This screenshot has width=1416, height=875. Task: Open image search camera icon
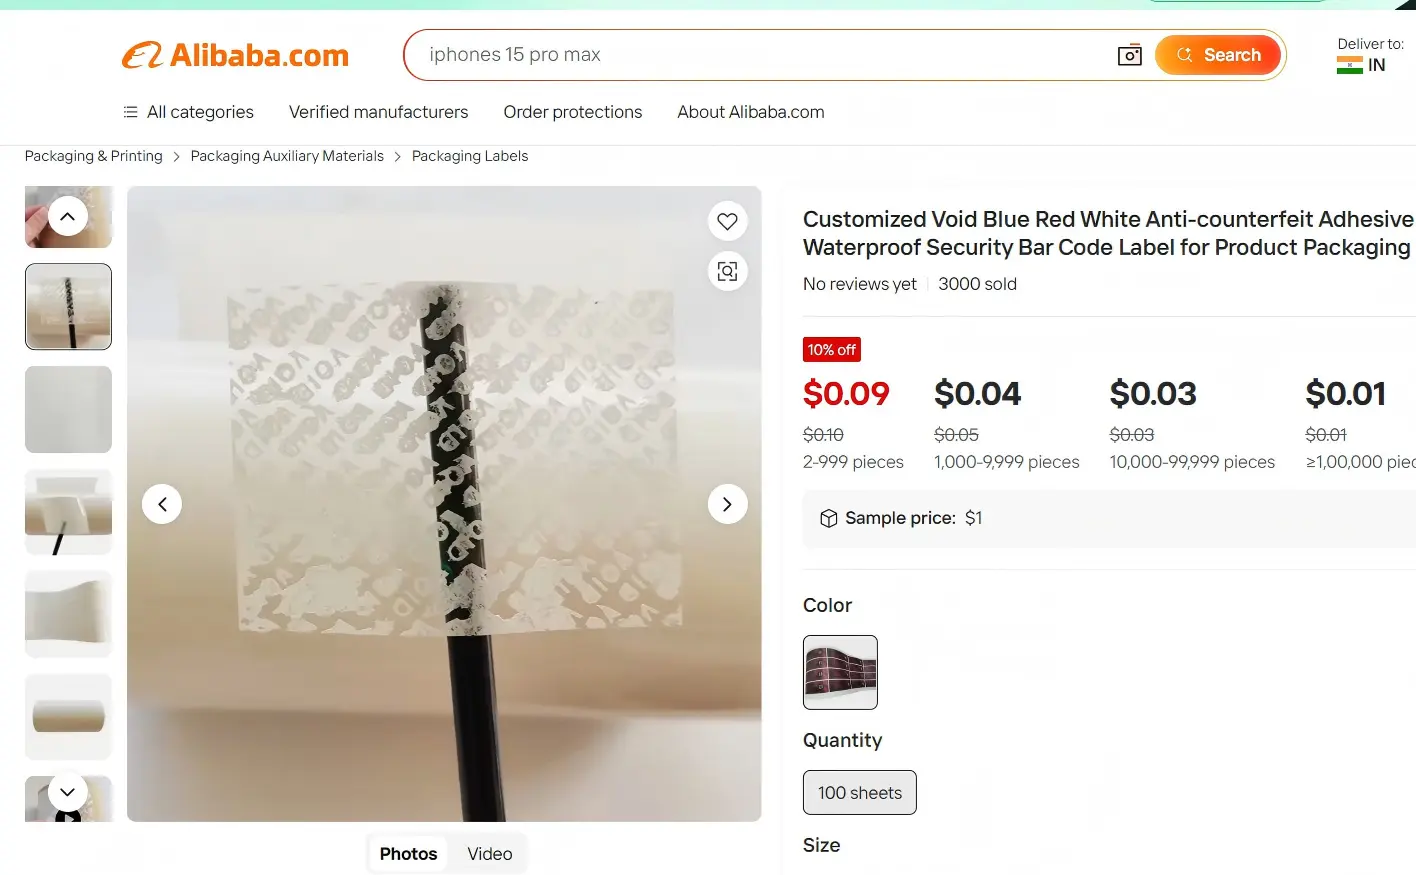tap(1129, 55)
